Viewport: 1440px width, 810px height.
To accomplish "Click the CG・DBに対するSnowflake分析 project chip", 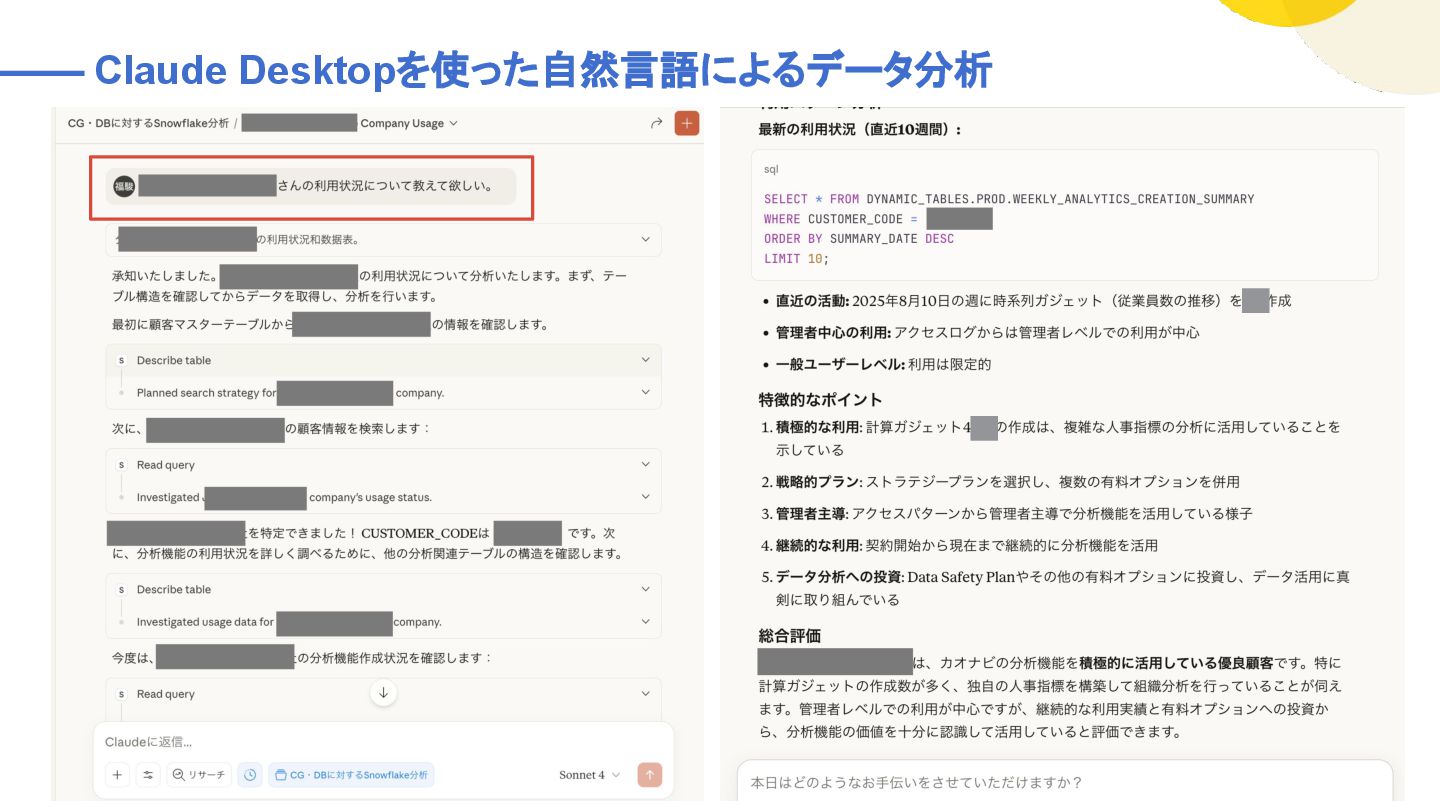I will [351, 775].
